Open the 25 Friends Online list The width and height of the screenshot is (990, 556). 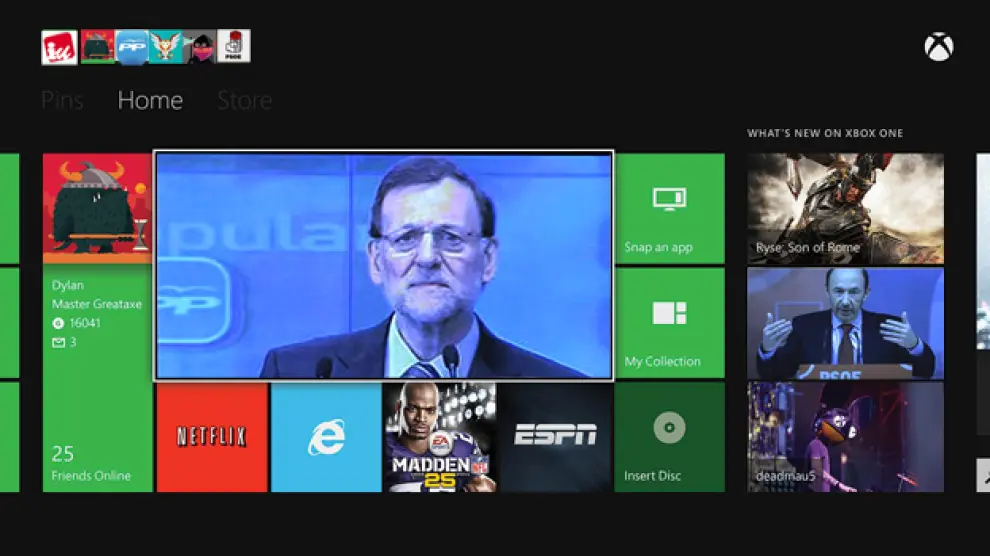91,464
